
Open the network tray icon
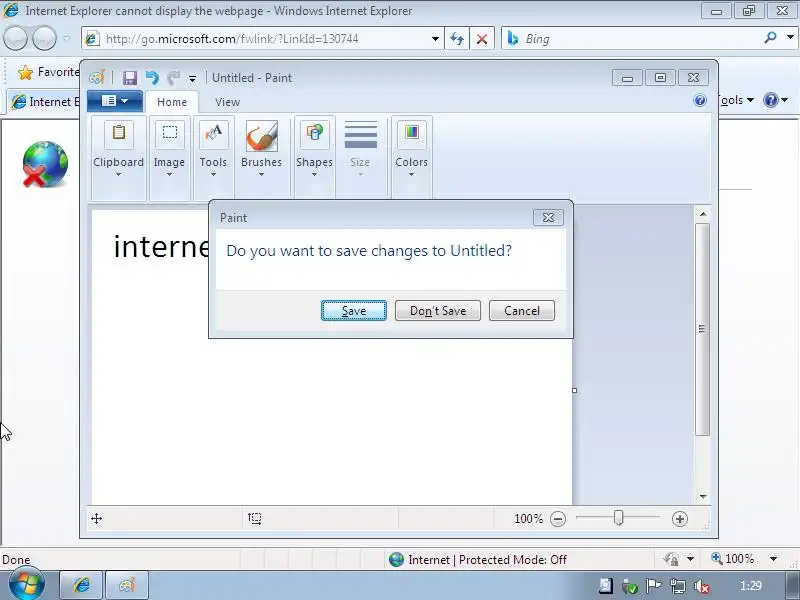[678, 586]
